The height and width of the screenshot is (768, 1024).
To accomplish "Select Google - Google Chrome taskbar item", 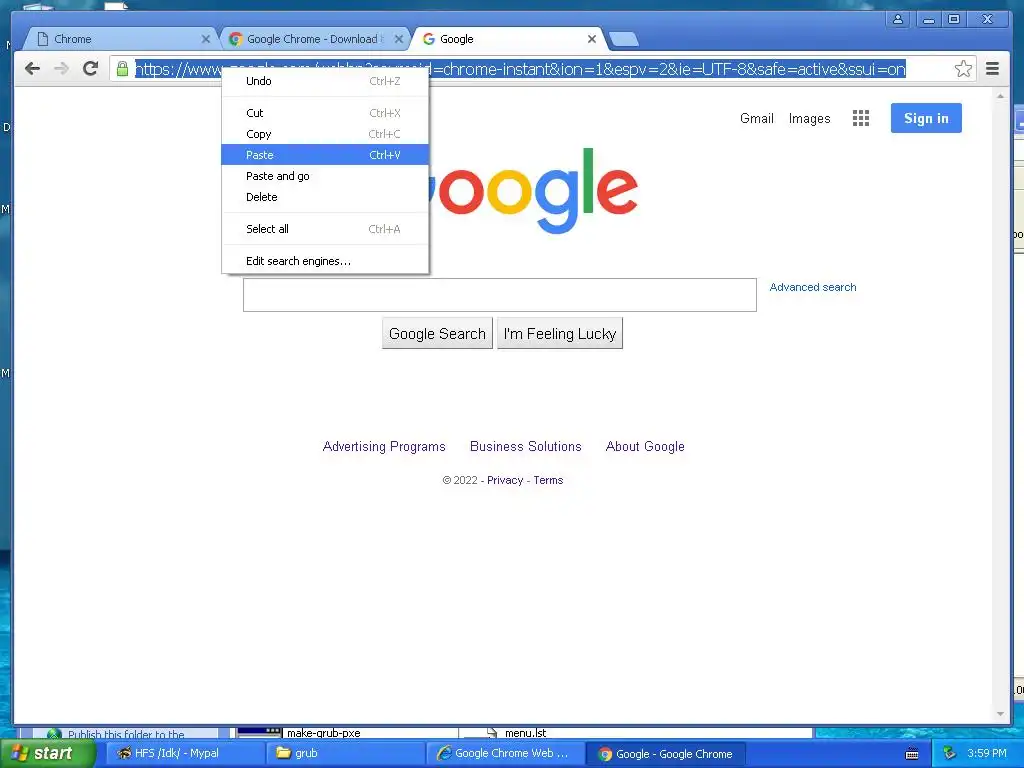I will pyautogui.click(x=664, y=753).
